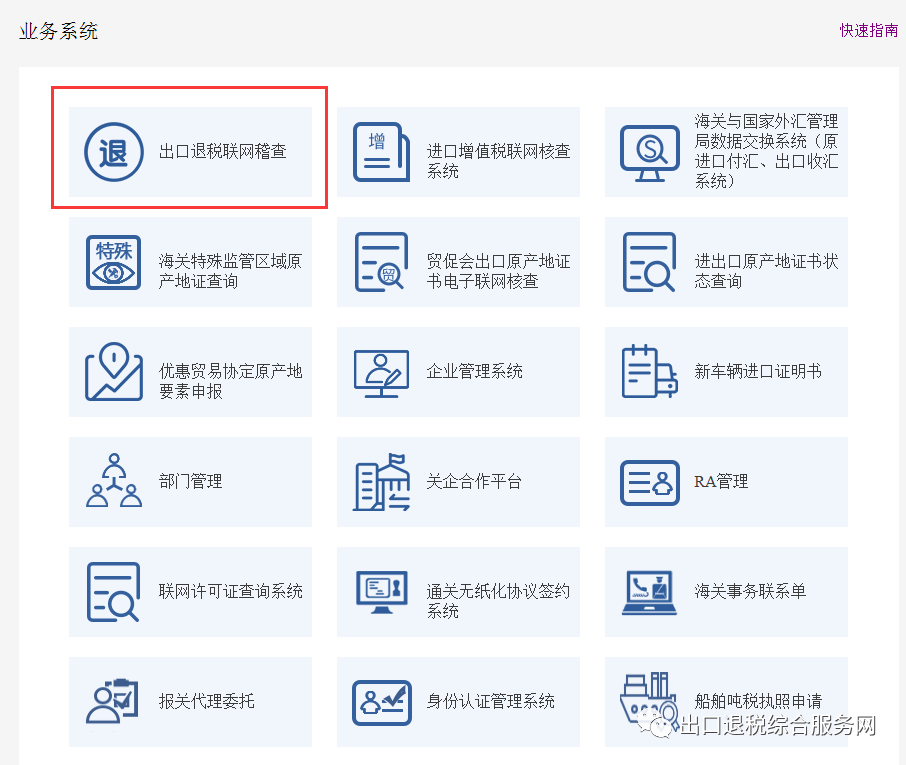The image size is (906, 765).
Task: Click the 企业管理系统 monitor icon
Action: (381, 372)
